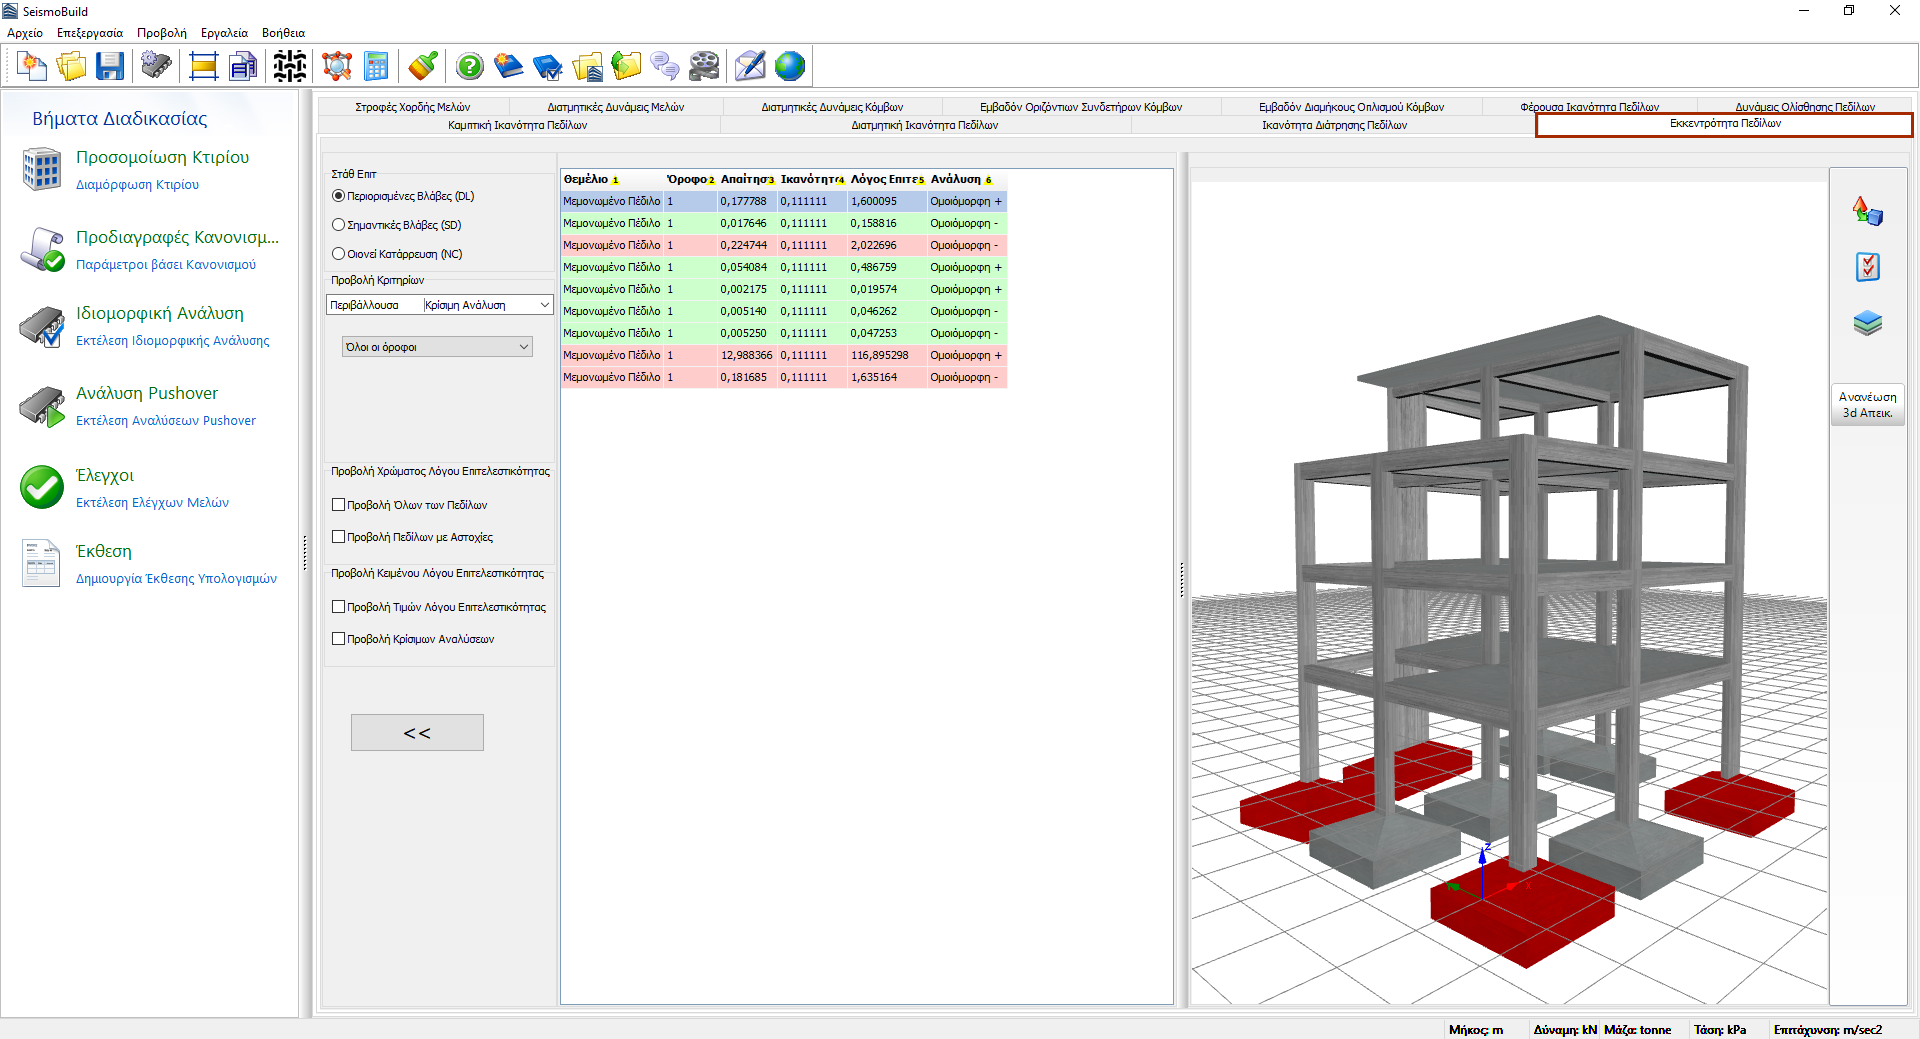Switch to Καμπτική Ικανότητα Πεδίλων tab
1920x1039 pixels.
point(517,125)
